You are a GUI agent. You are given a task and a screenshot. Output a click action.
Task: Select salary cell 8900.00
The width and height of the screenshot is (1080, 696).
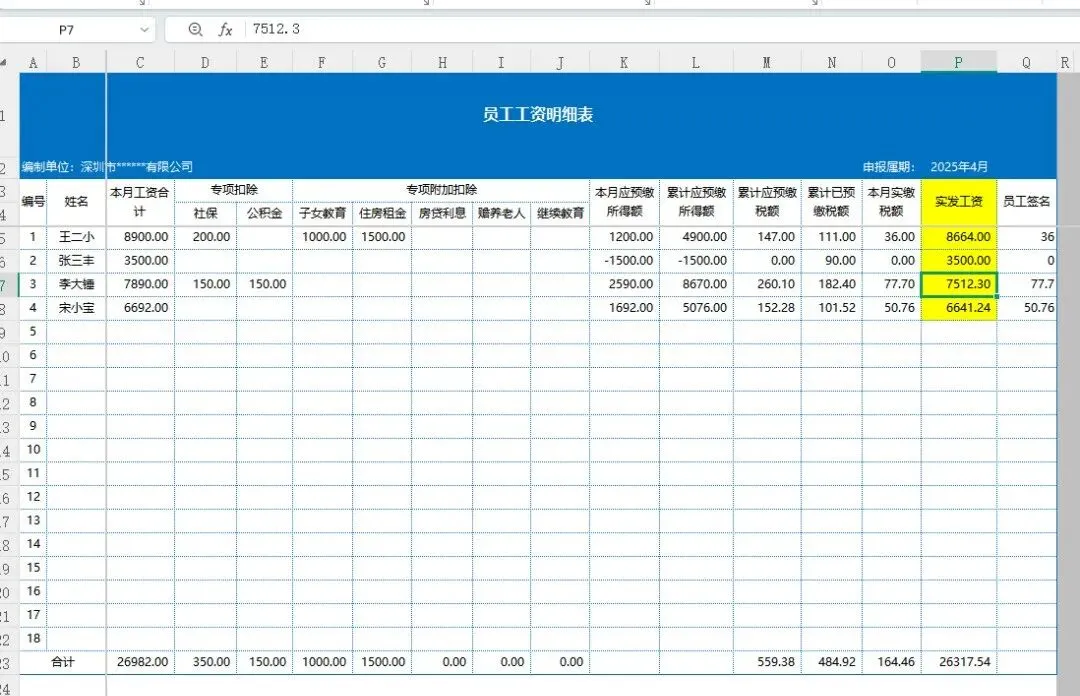[x=141, y=236]
